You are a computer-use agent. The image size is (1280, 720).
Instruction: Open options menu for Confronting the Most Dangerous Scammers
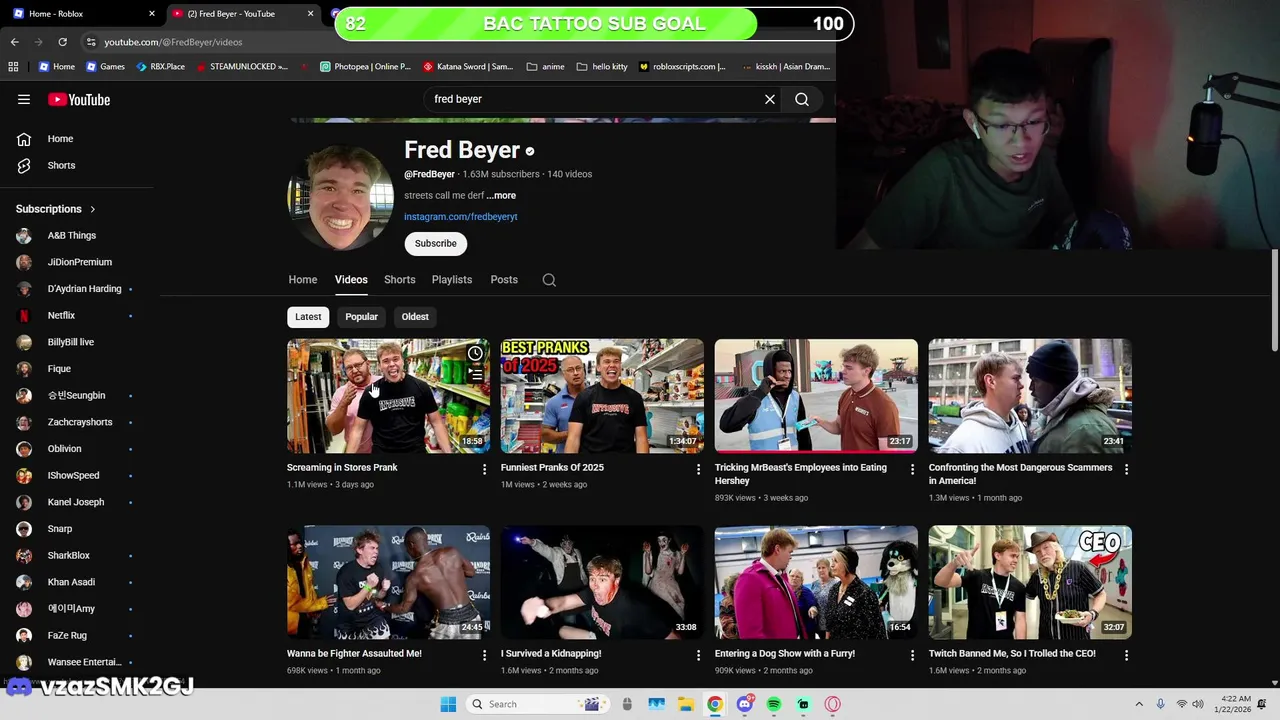(x=1126, y=469)
